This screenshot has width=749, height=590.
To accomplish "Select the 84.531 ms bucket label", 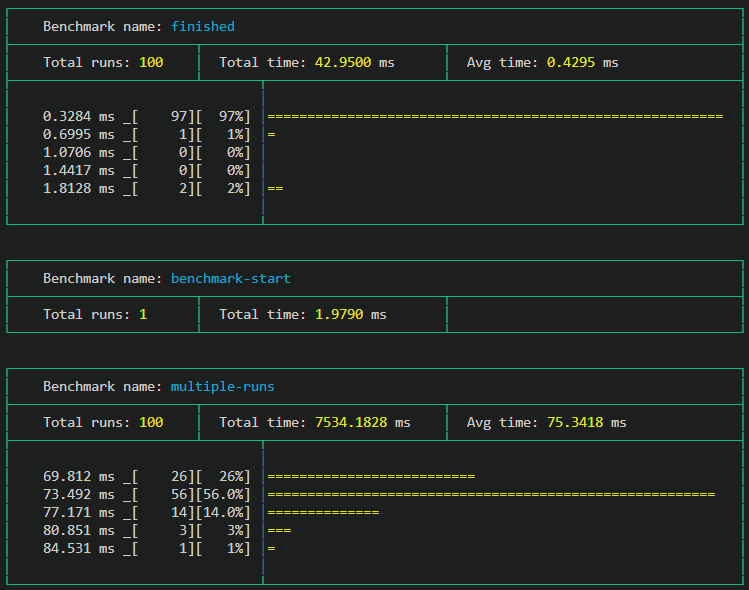I will click(79, 548).
